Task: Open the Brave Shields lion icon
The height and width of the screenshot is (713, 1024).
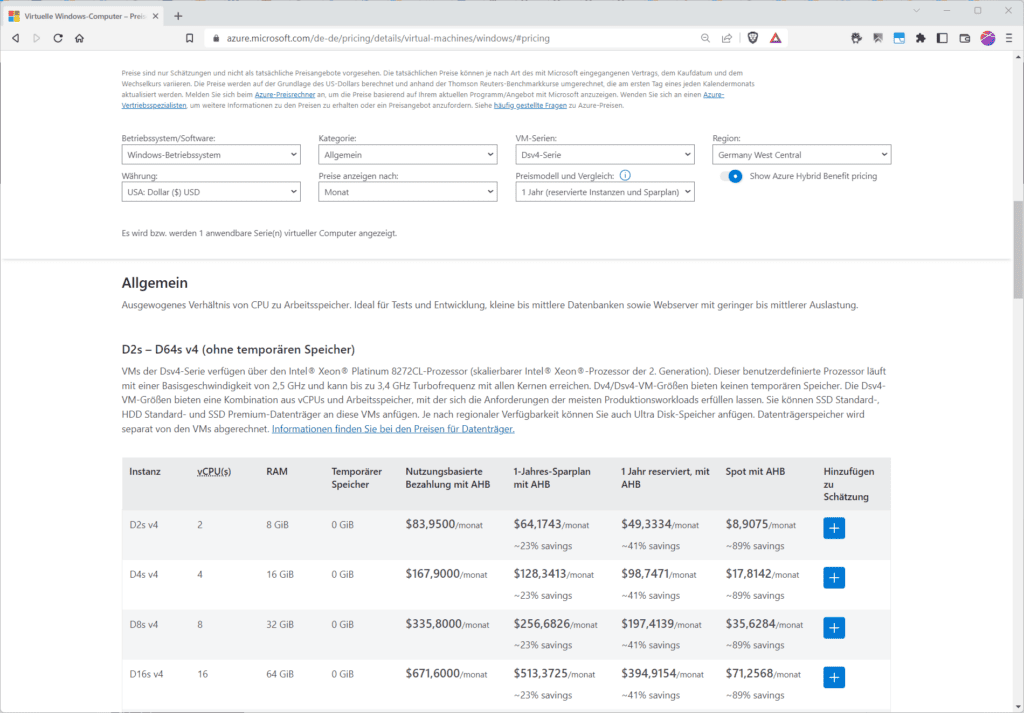Action: (x=753, y=39)
